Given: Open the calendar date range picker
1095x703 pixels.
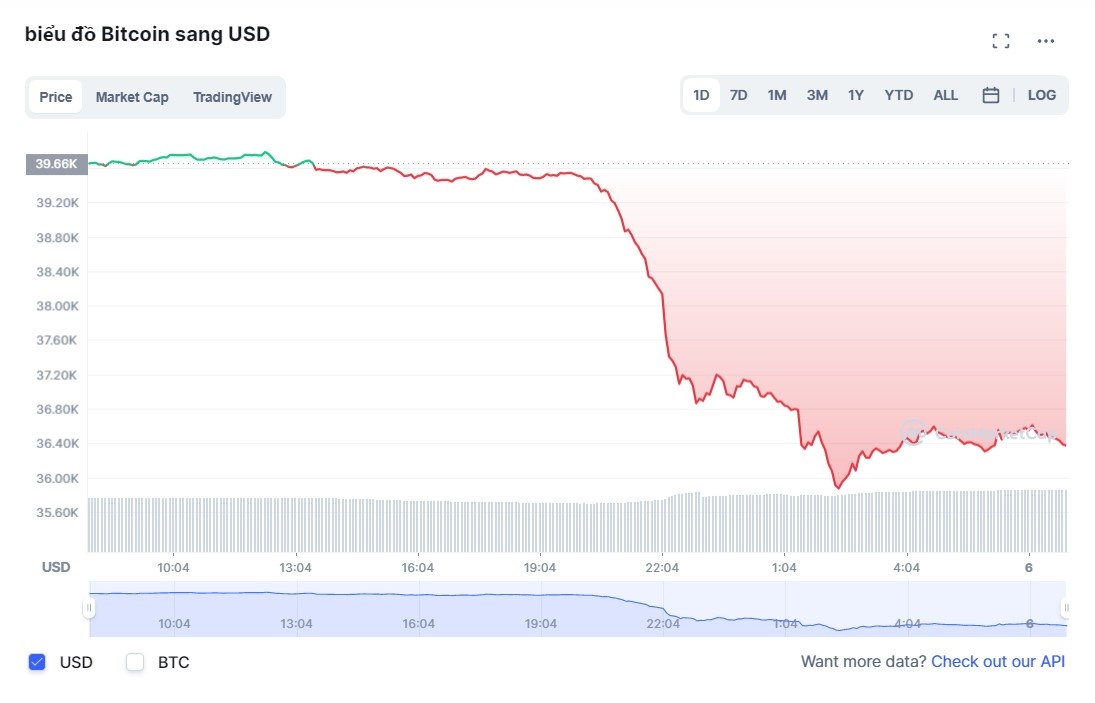Looking at the screenshot, I should pos(990,94).
